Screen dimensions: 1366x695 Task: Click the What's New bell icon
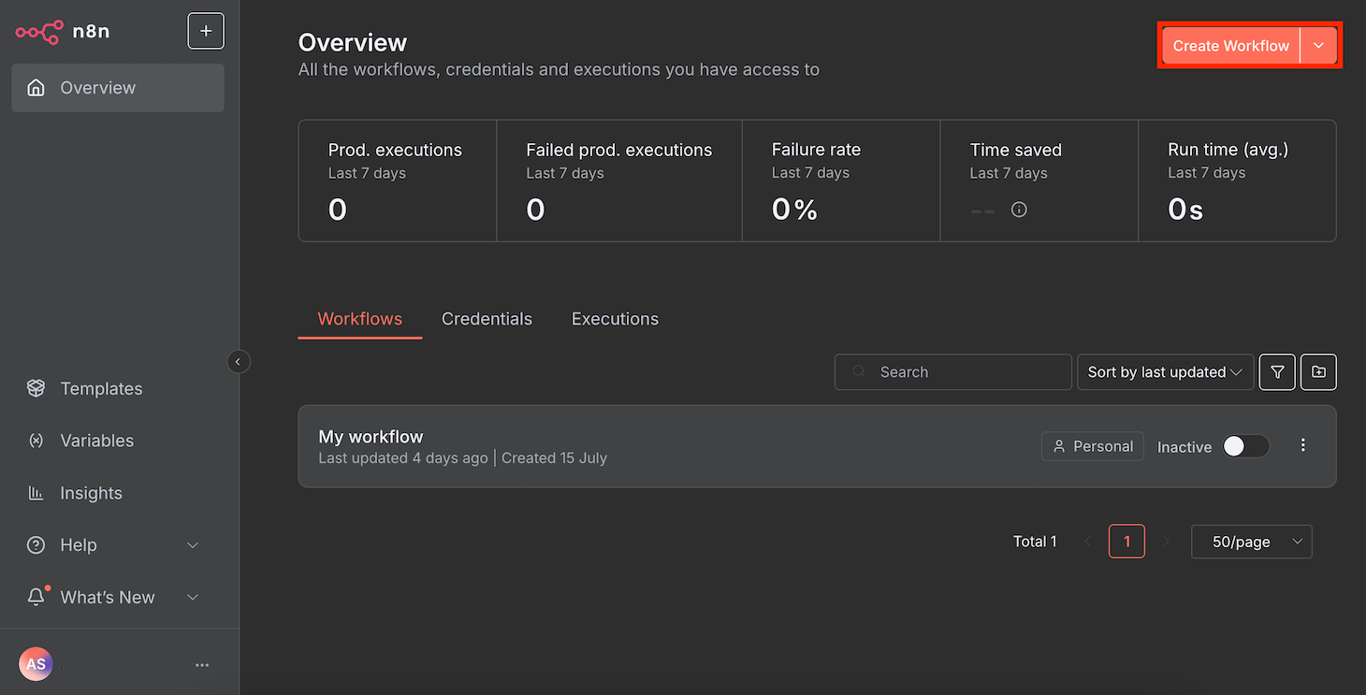[x=36, y=596]
